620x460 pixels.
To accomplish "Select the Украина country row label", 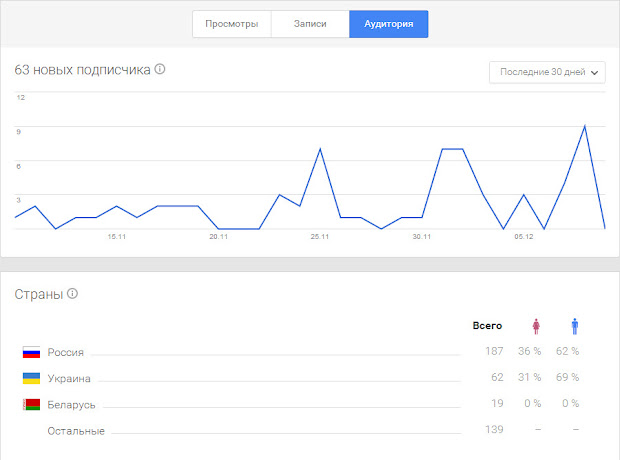I will pos(69,379).
